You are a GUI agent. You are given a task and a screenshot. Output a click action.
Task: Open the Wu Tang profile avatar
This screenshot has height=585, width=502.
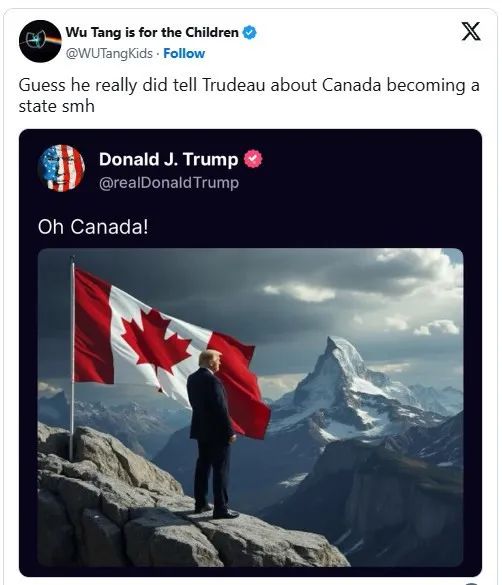tap(40, 41)
